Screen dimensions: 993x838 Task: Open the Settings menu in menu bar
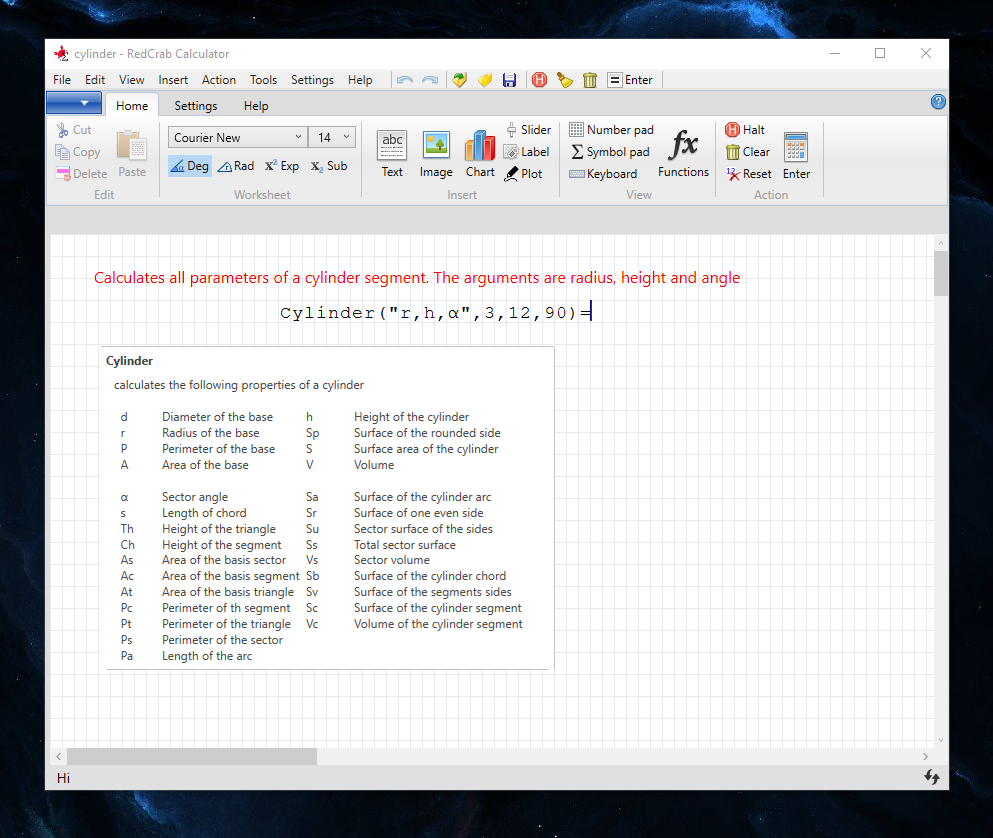coord(312,80)
